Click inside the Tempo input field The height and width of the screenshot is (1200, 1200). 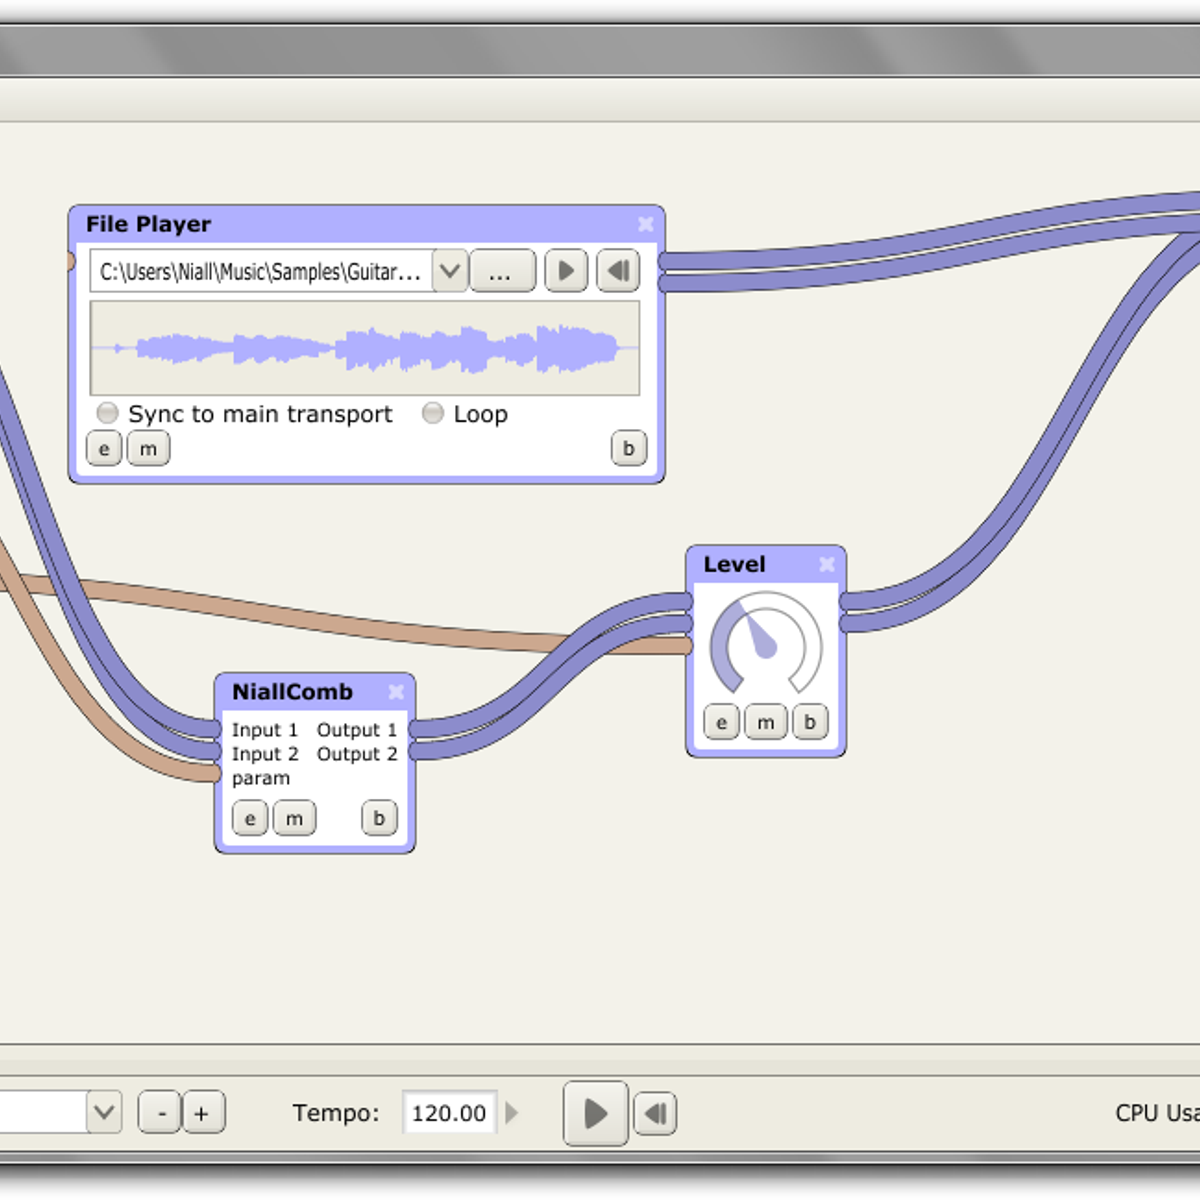click(x=449, y=1112)
